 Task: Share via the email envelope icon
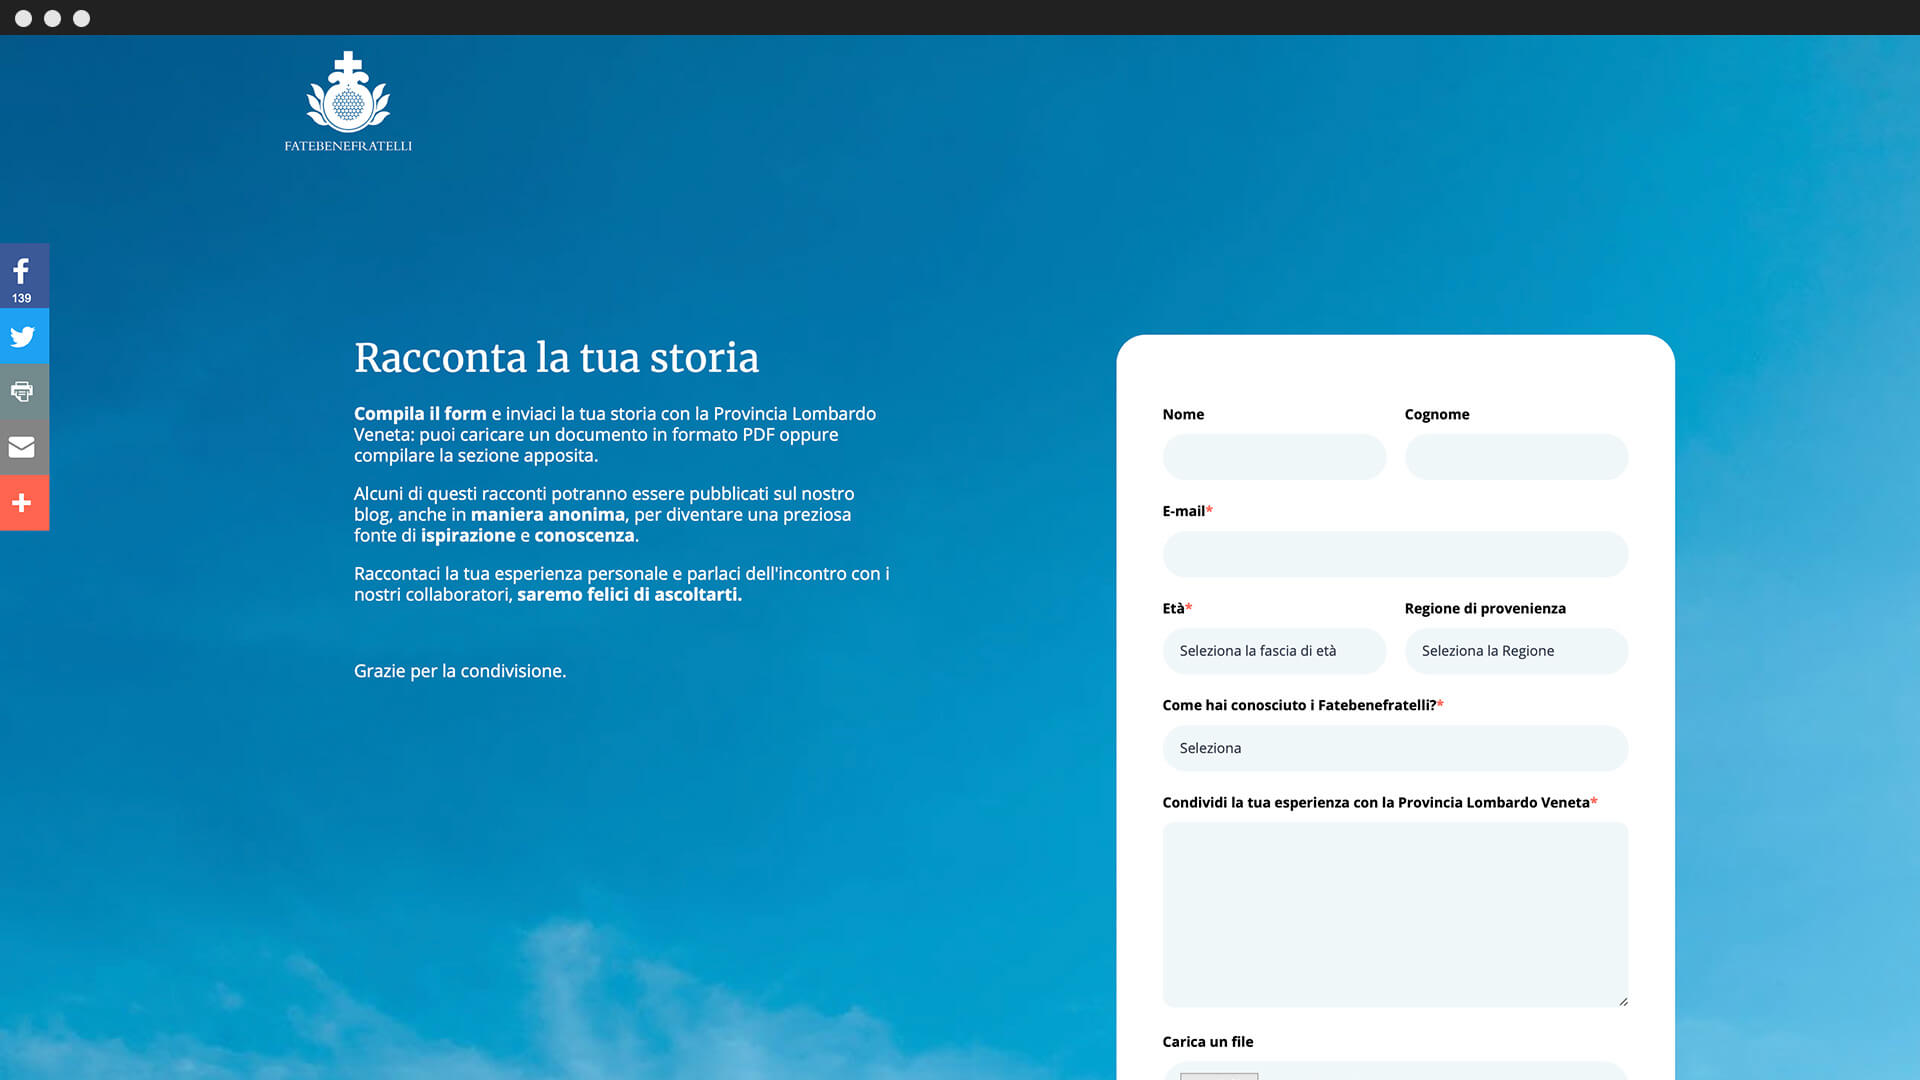pos(23,447)
